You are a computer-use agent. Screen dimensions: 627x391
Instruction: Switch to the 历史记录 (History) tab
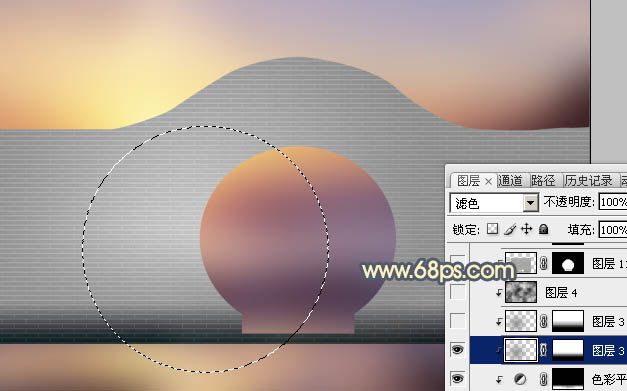click(588, 181)
